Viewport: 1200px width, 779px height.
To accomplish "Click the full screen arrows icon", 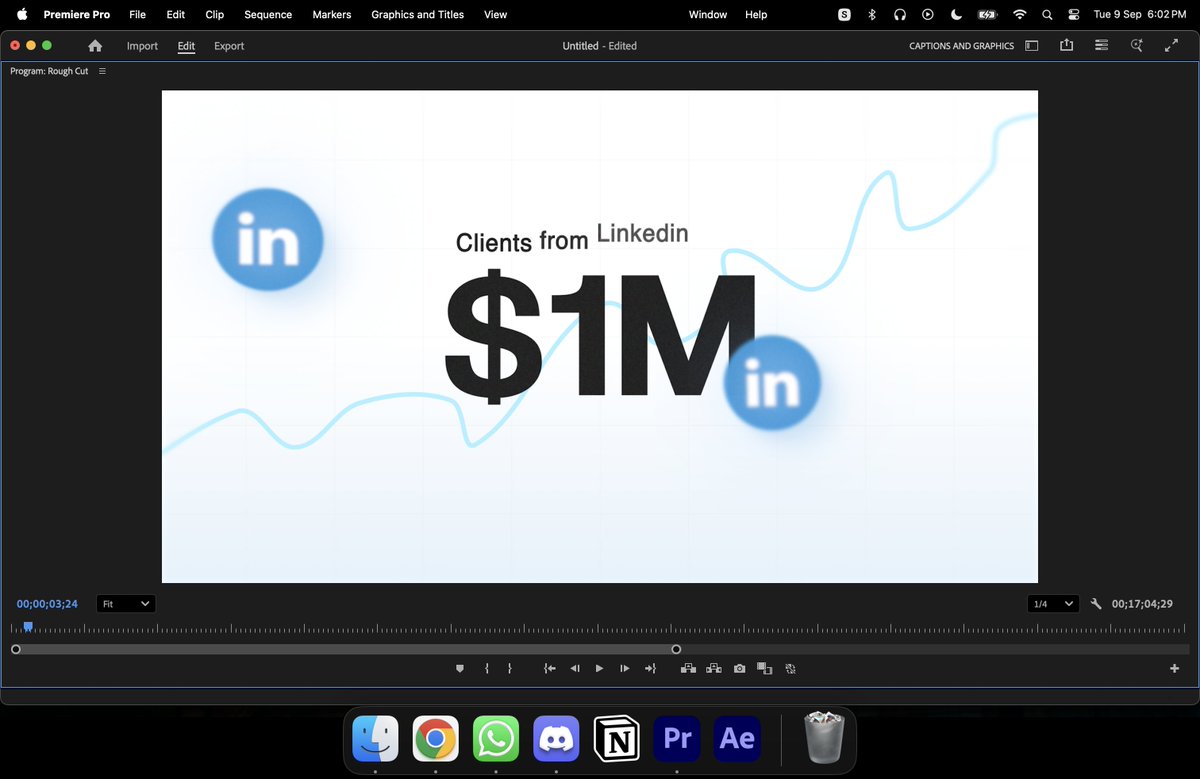I will [1171, 45].
